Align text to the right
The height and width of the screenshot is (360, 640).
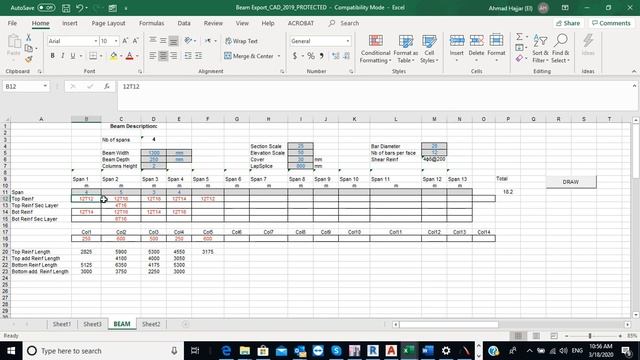(x=173, y=56)
